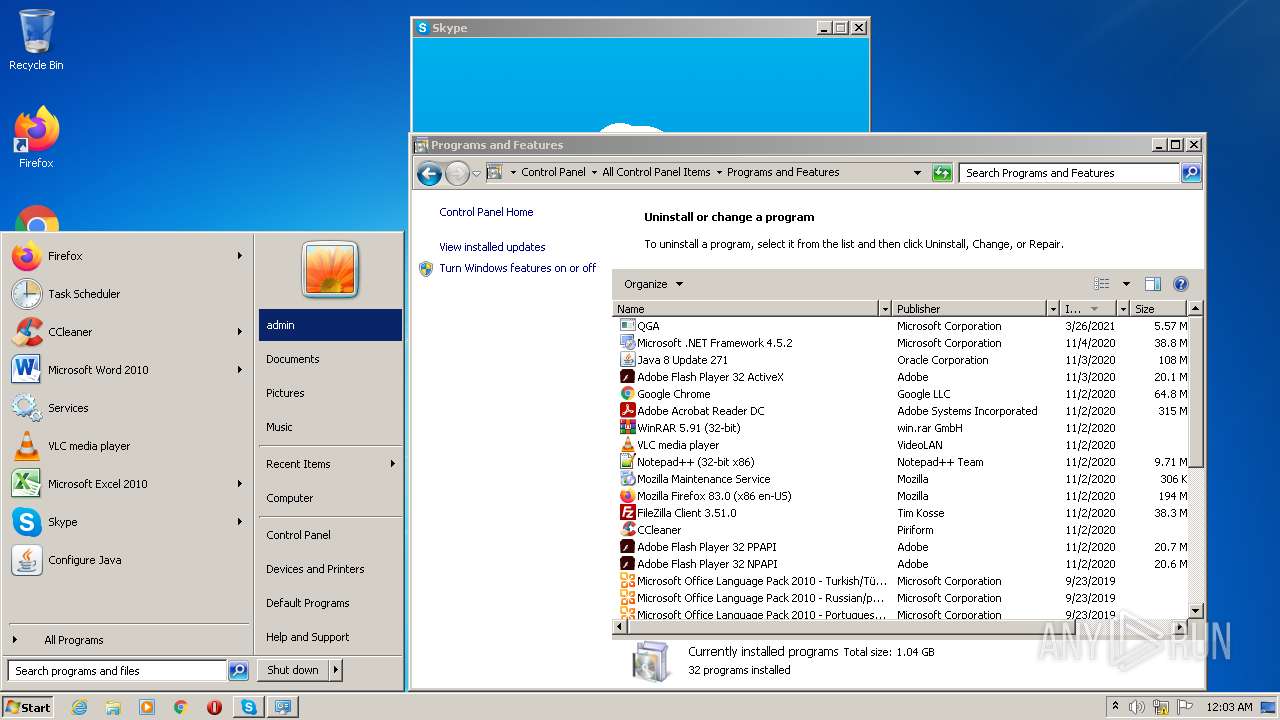Expand the Firefox jump list arrow
This screenshot has width=1280, height=720.
(240, 256)
